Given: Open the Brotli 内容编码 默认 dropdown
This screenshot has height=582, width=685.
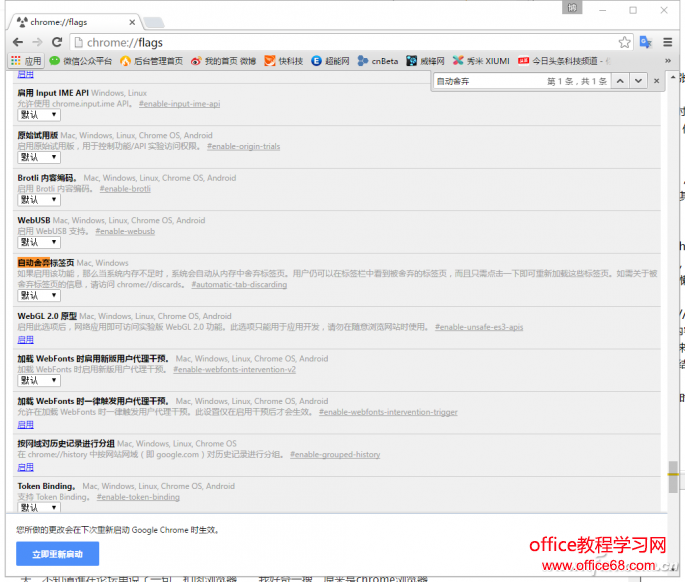Looking at the screenshot, I should [x=39, y=200].
